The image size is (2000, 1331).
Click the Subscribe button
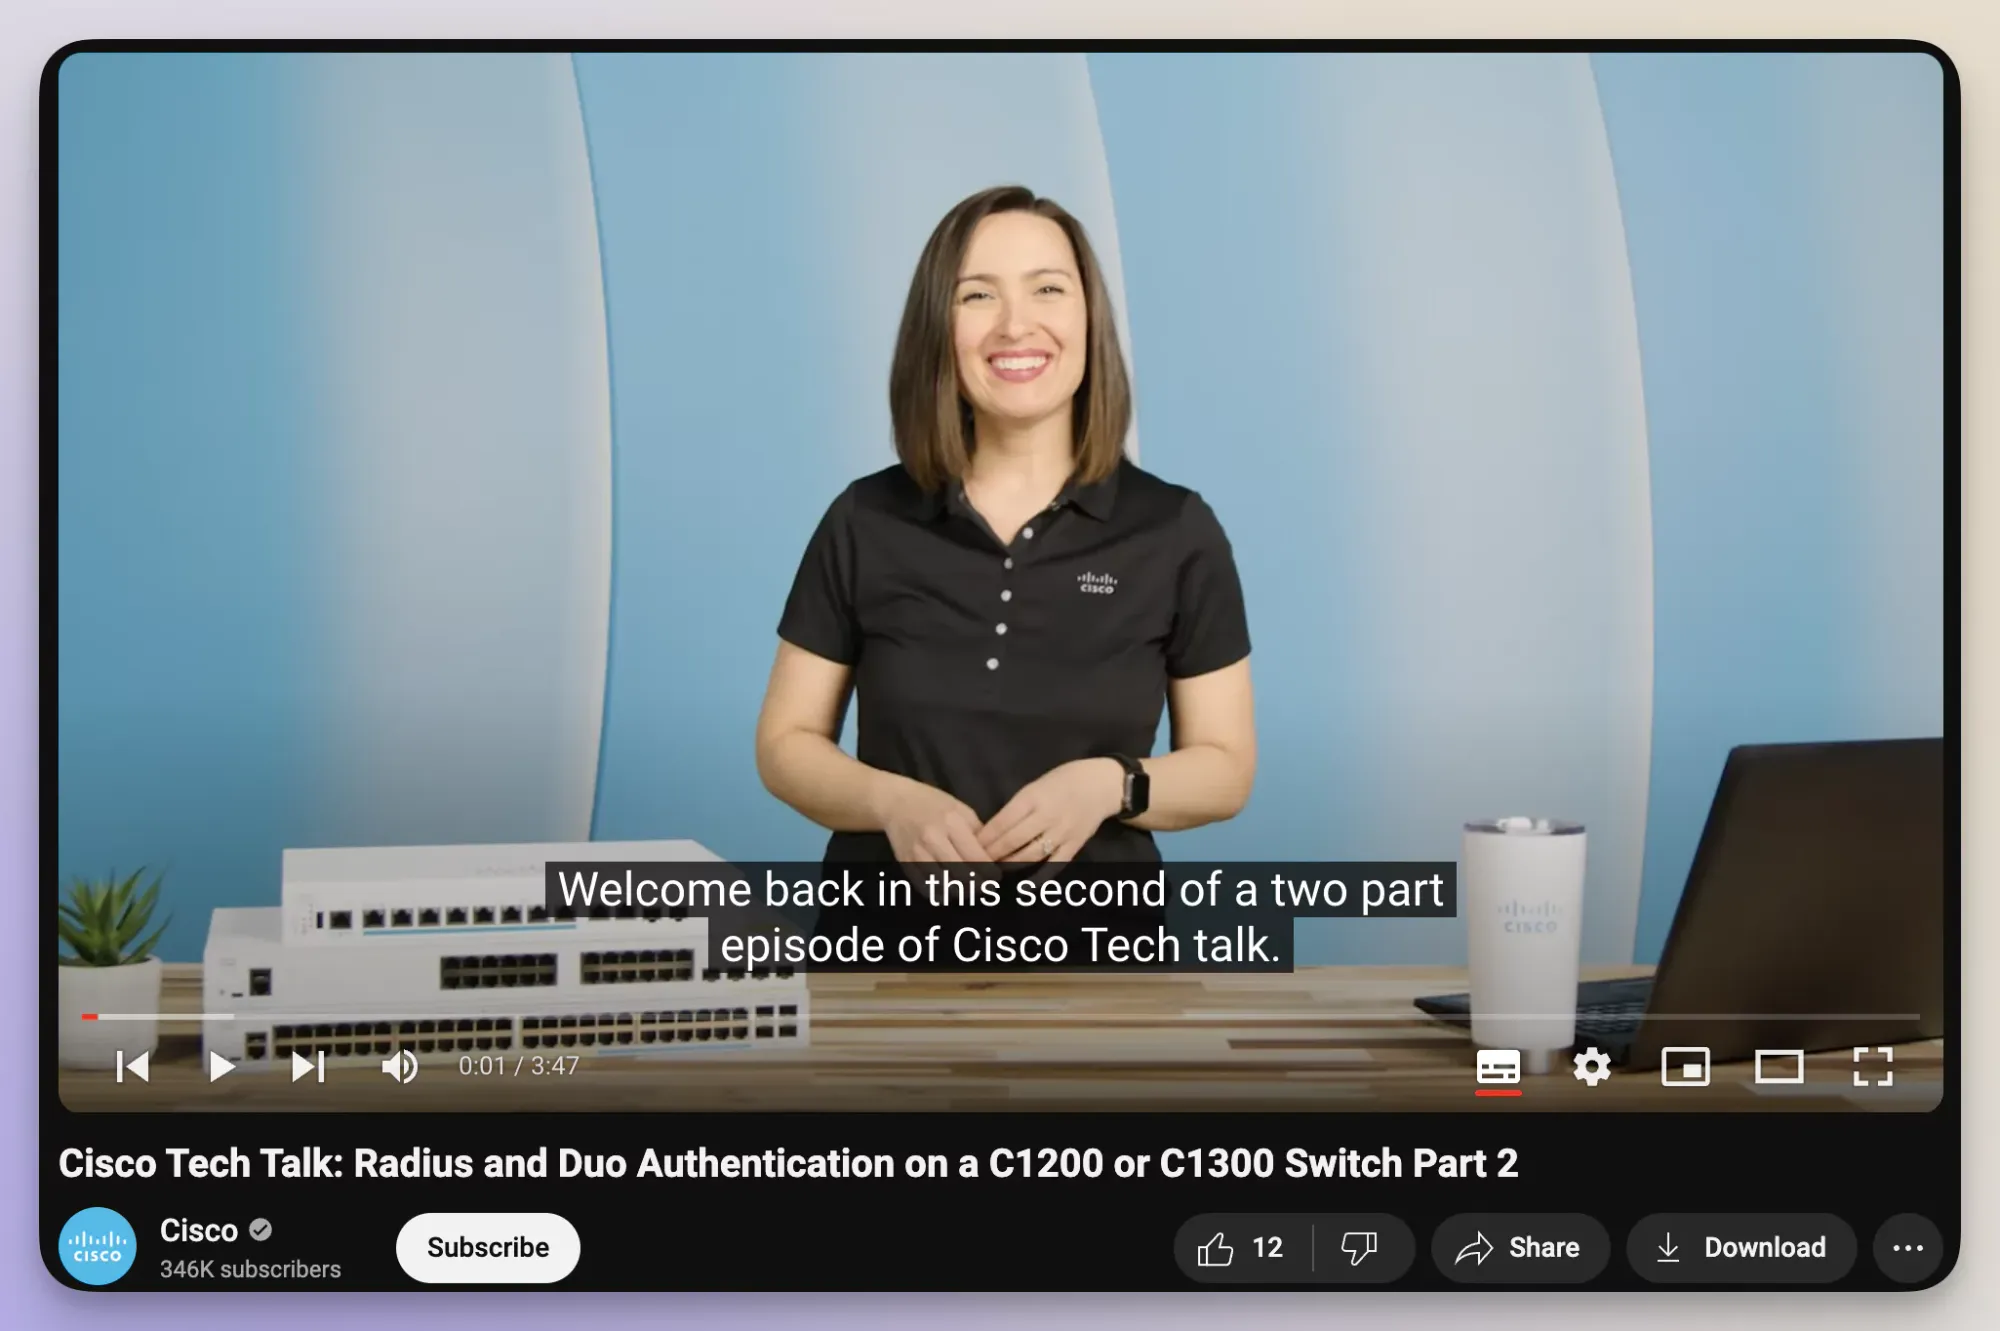[x=487, y=1246]
